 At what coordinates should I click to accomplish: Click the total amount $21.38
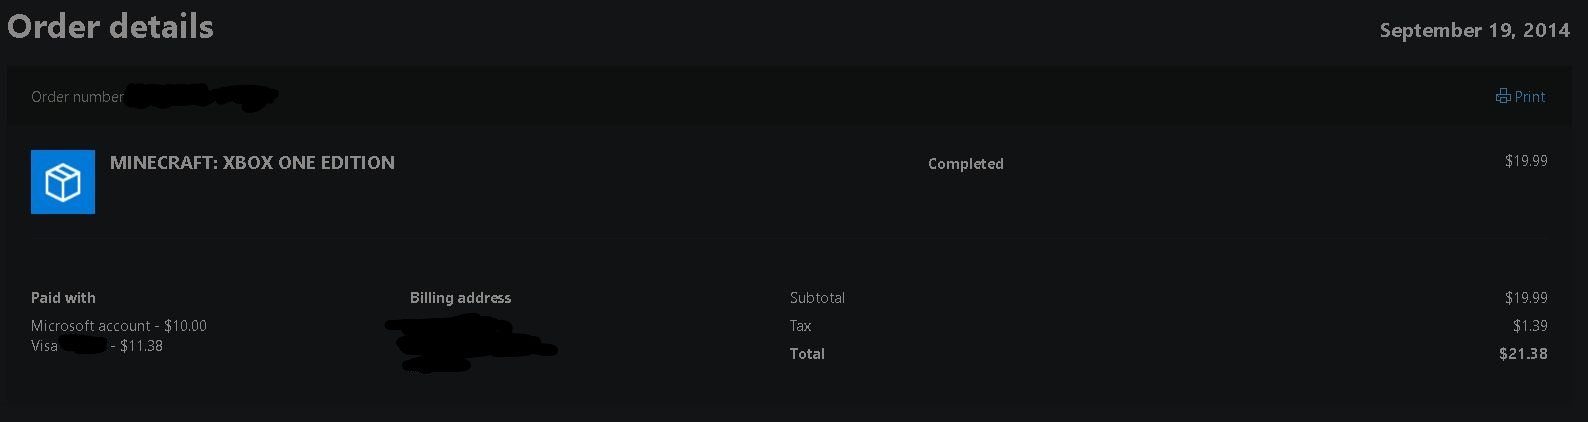1523,354
